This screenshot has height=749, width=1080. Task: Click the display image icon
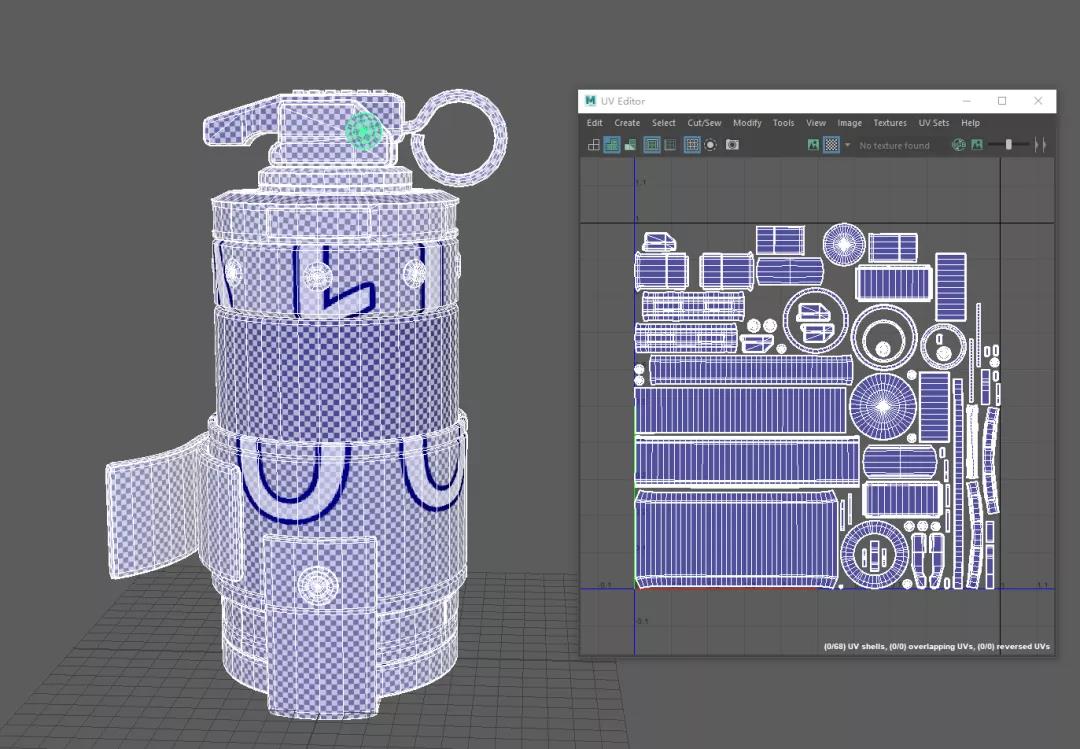pos(813,145)
